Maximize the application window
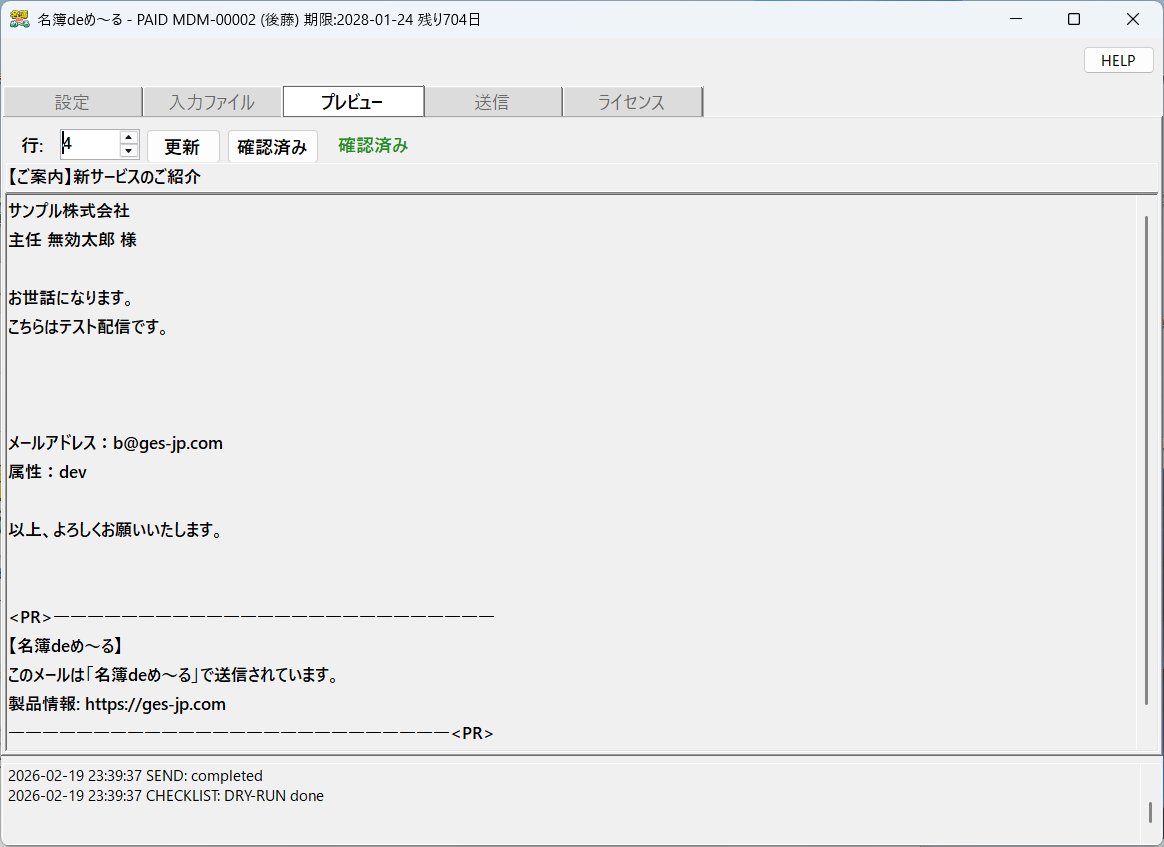 [1074, 19]
